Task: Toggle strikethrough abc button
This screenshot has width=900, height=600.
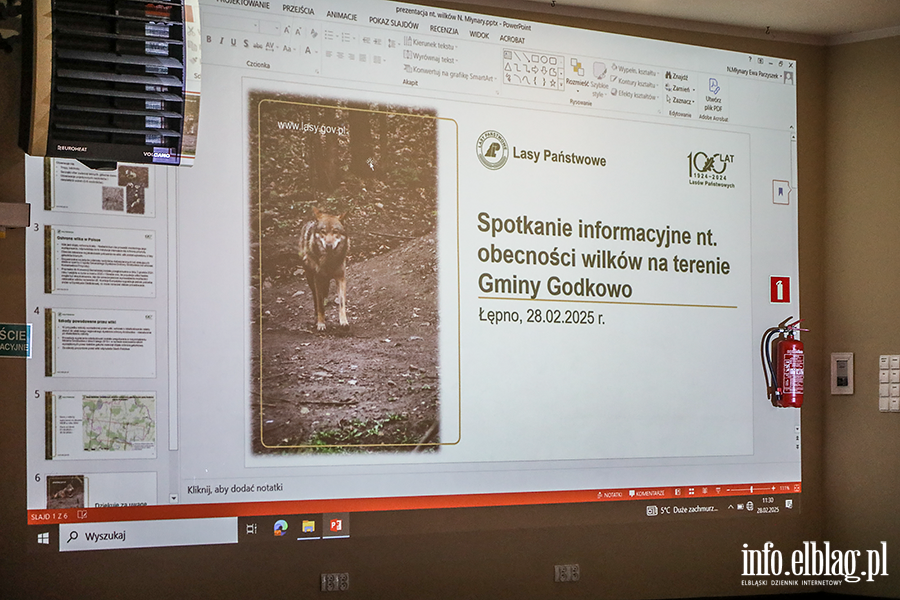Action: (x=258, y=46)
